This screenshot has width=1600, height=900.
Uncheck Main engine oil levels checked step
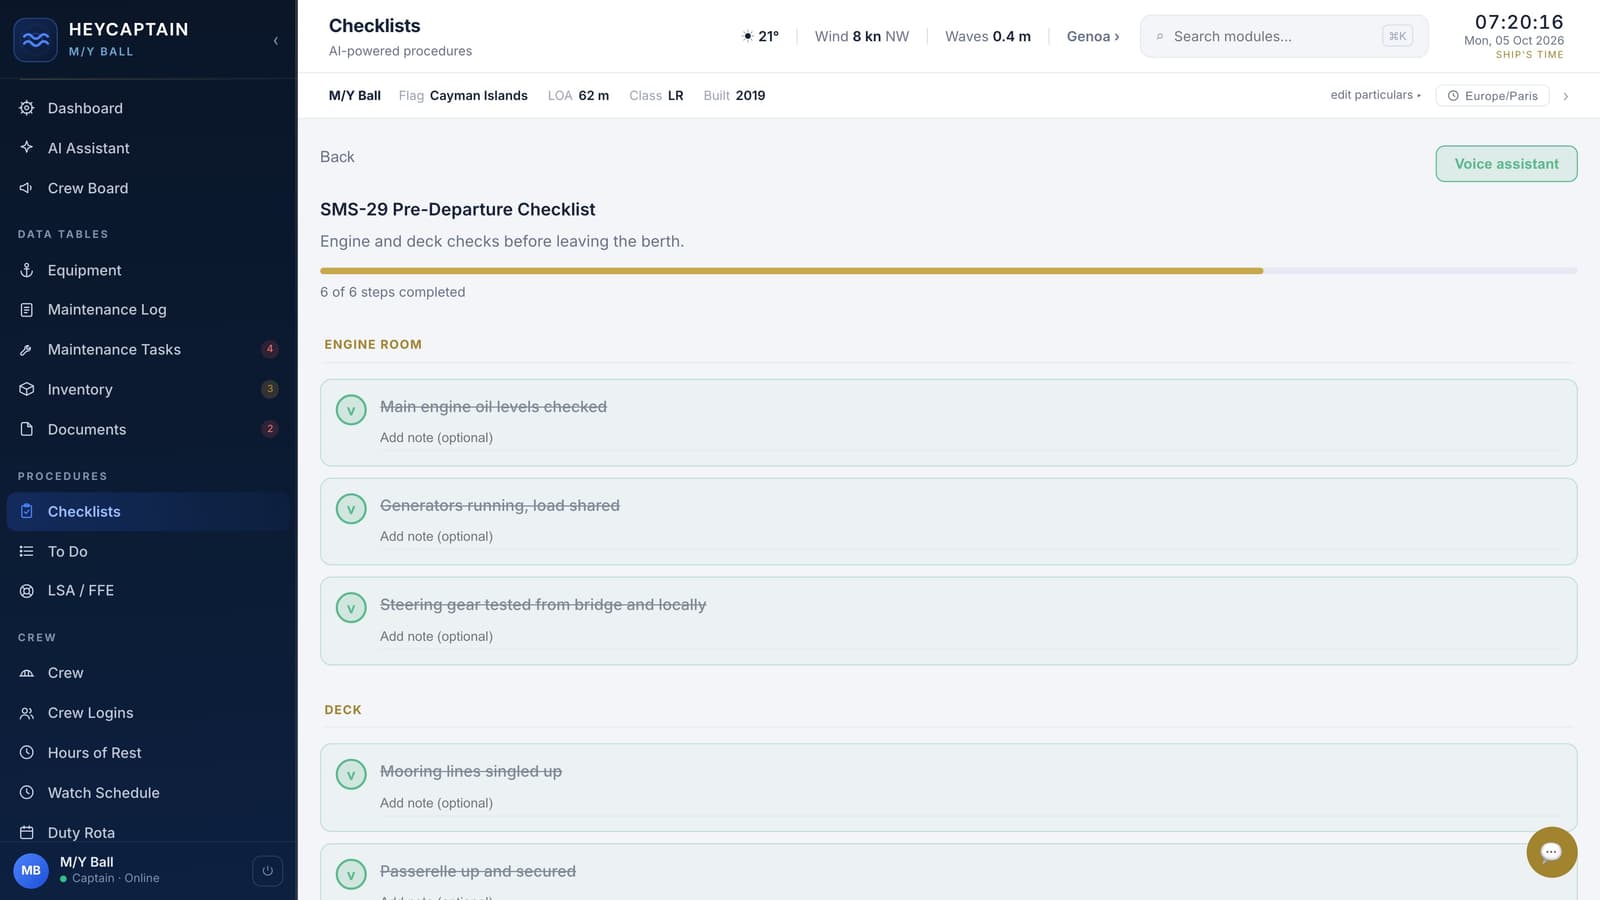[x=351, y=410]
